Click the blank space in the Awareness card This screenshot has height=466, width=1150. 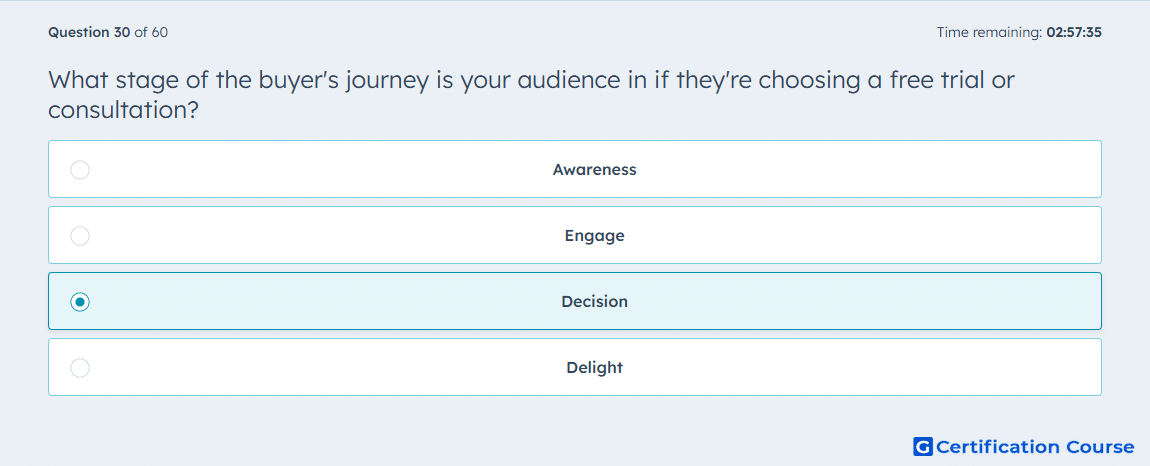pyautogui.click(x=843, y=169)
